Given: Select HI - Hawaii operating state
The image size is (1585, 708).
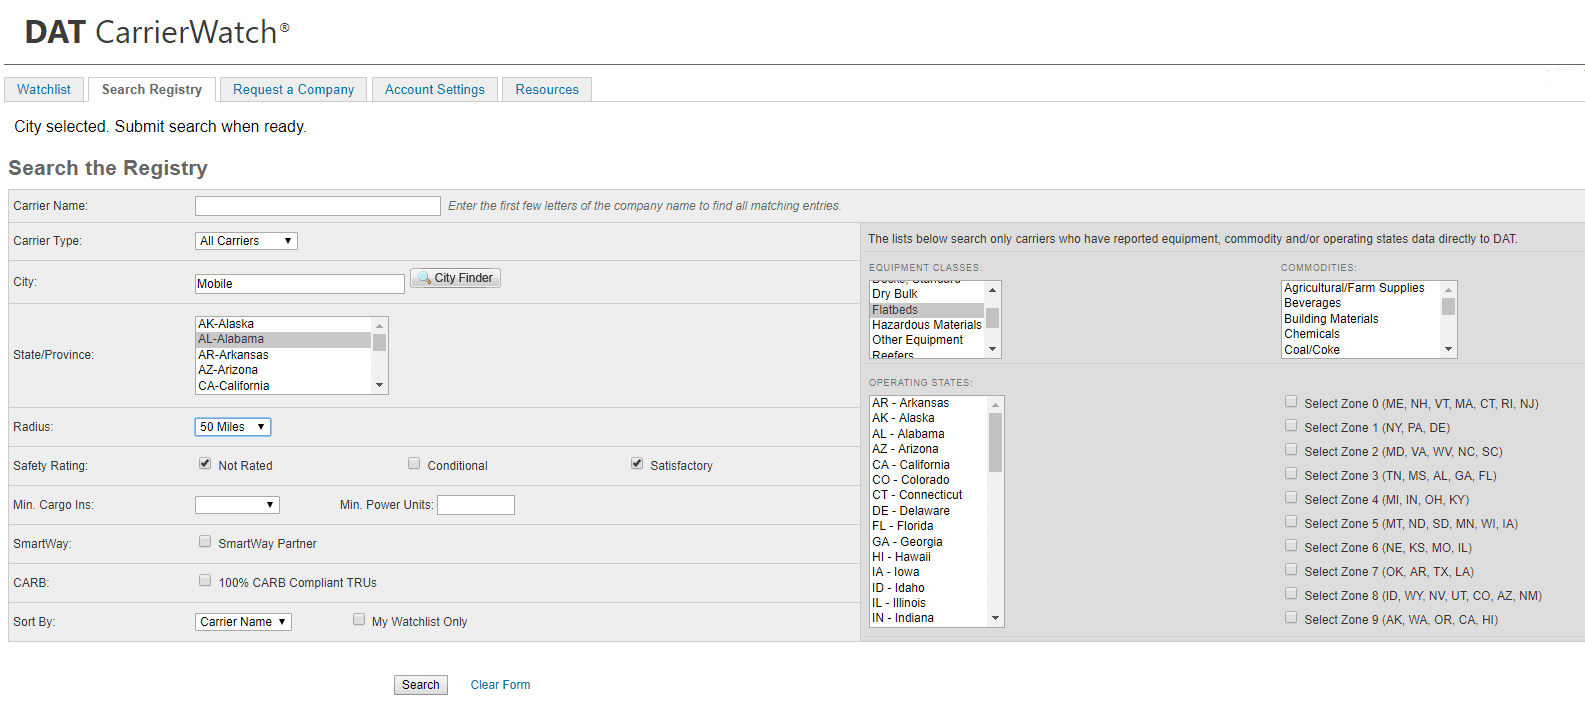Looking at the screenshot, I should pos(929,557).
